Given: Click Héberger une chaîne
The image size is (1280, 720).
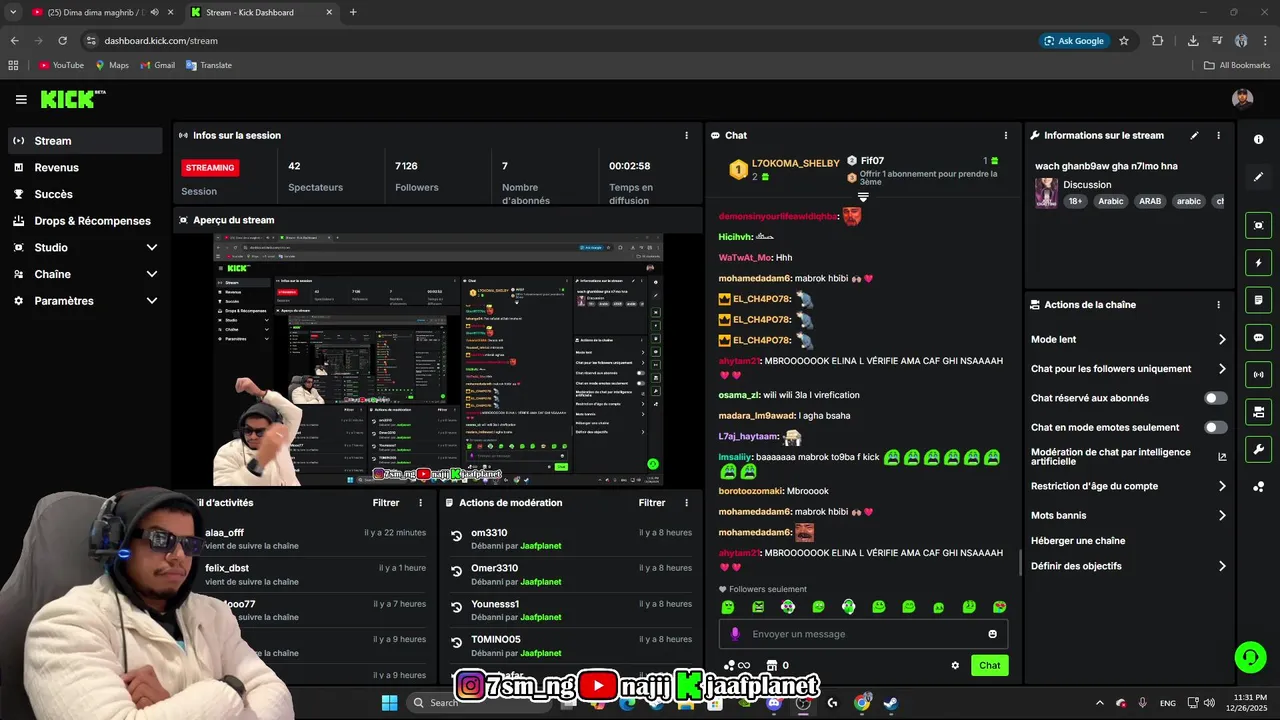Looking at the screenshot, I should [1078, 541].
